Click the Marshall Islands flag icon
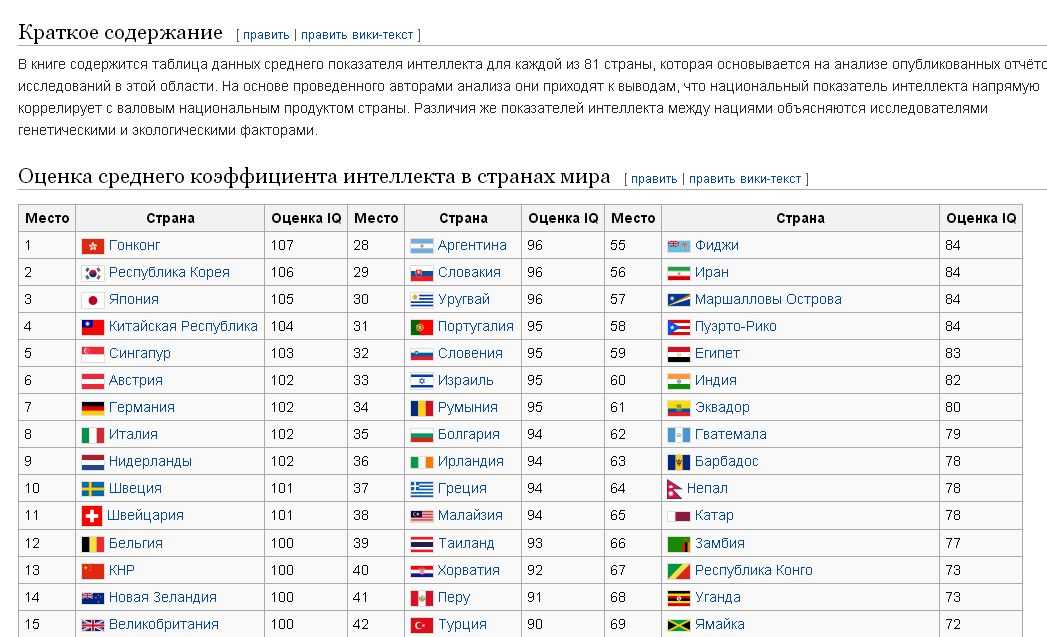Viewport: 1047px width, 637px height. pyautogui.click(x=678, y=300)
